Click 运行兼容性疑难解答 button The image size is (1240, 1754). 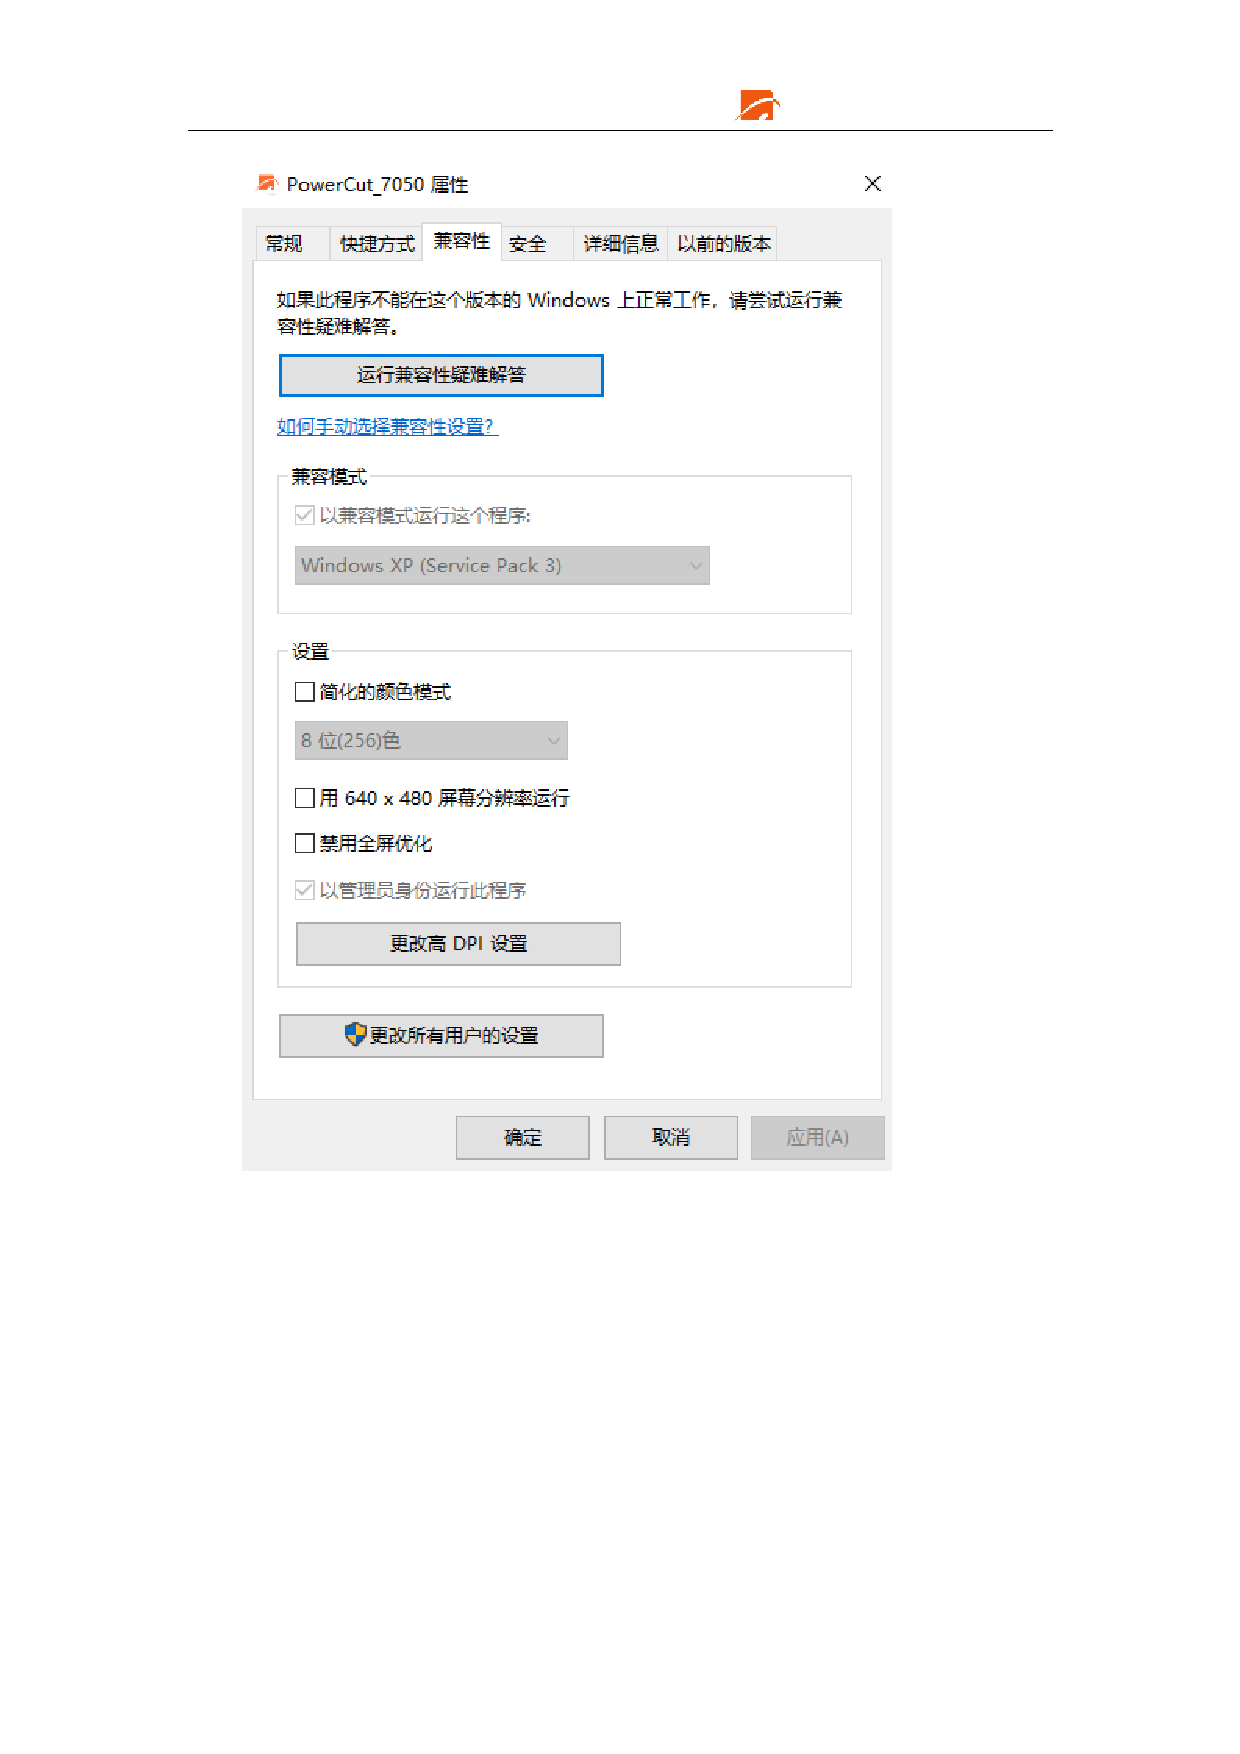(x=441, y=375)
